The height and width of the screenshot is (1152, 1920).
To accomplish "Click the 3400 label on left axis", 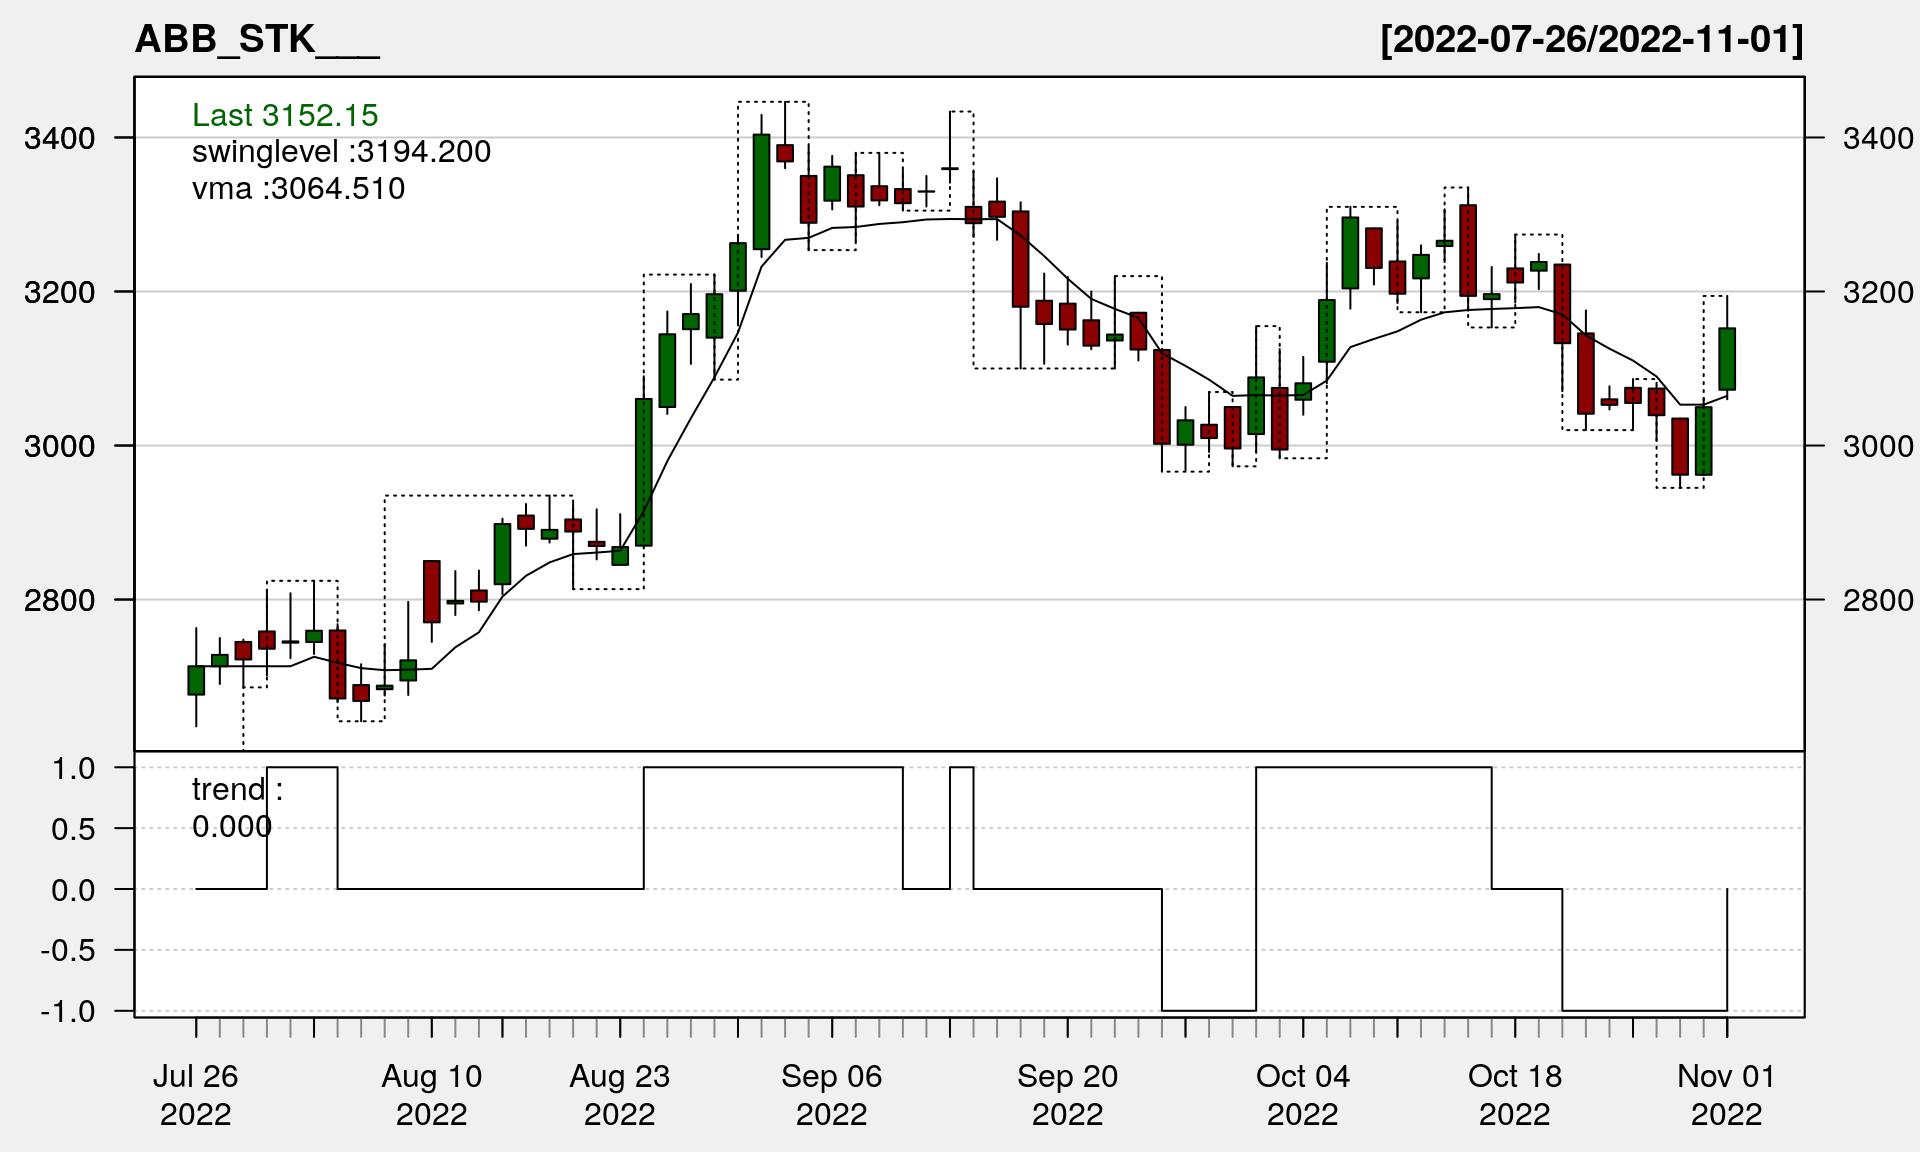I will 60,138.
